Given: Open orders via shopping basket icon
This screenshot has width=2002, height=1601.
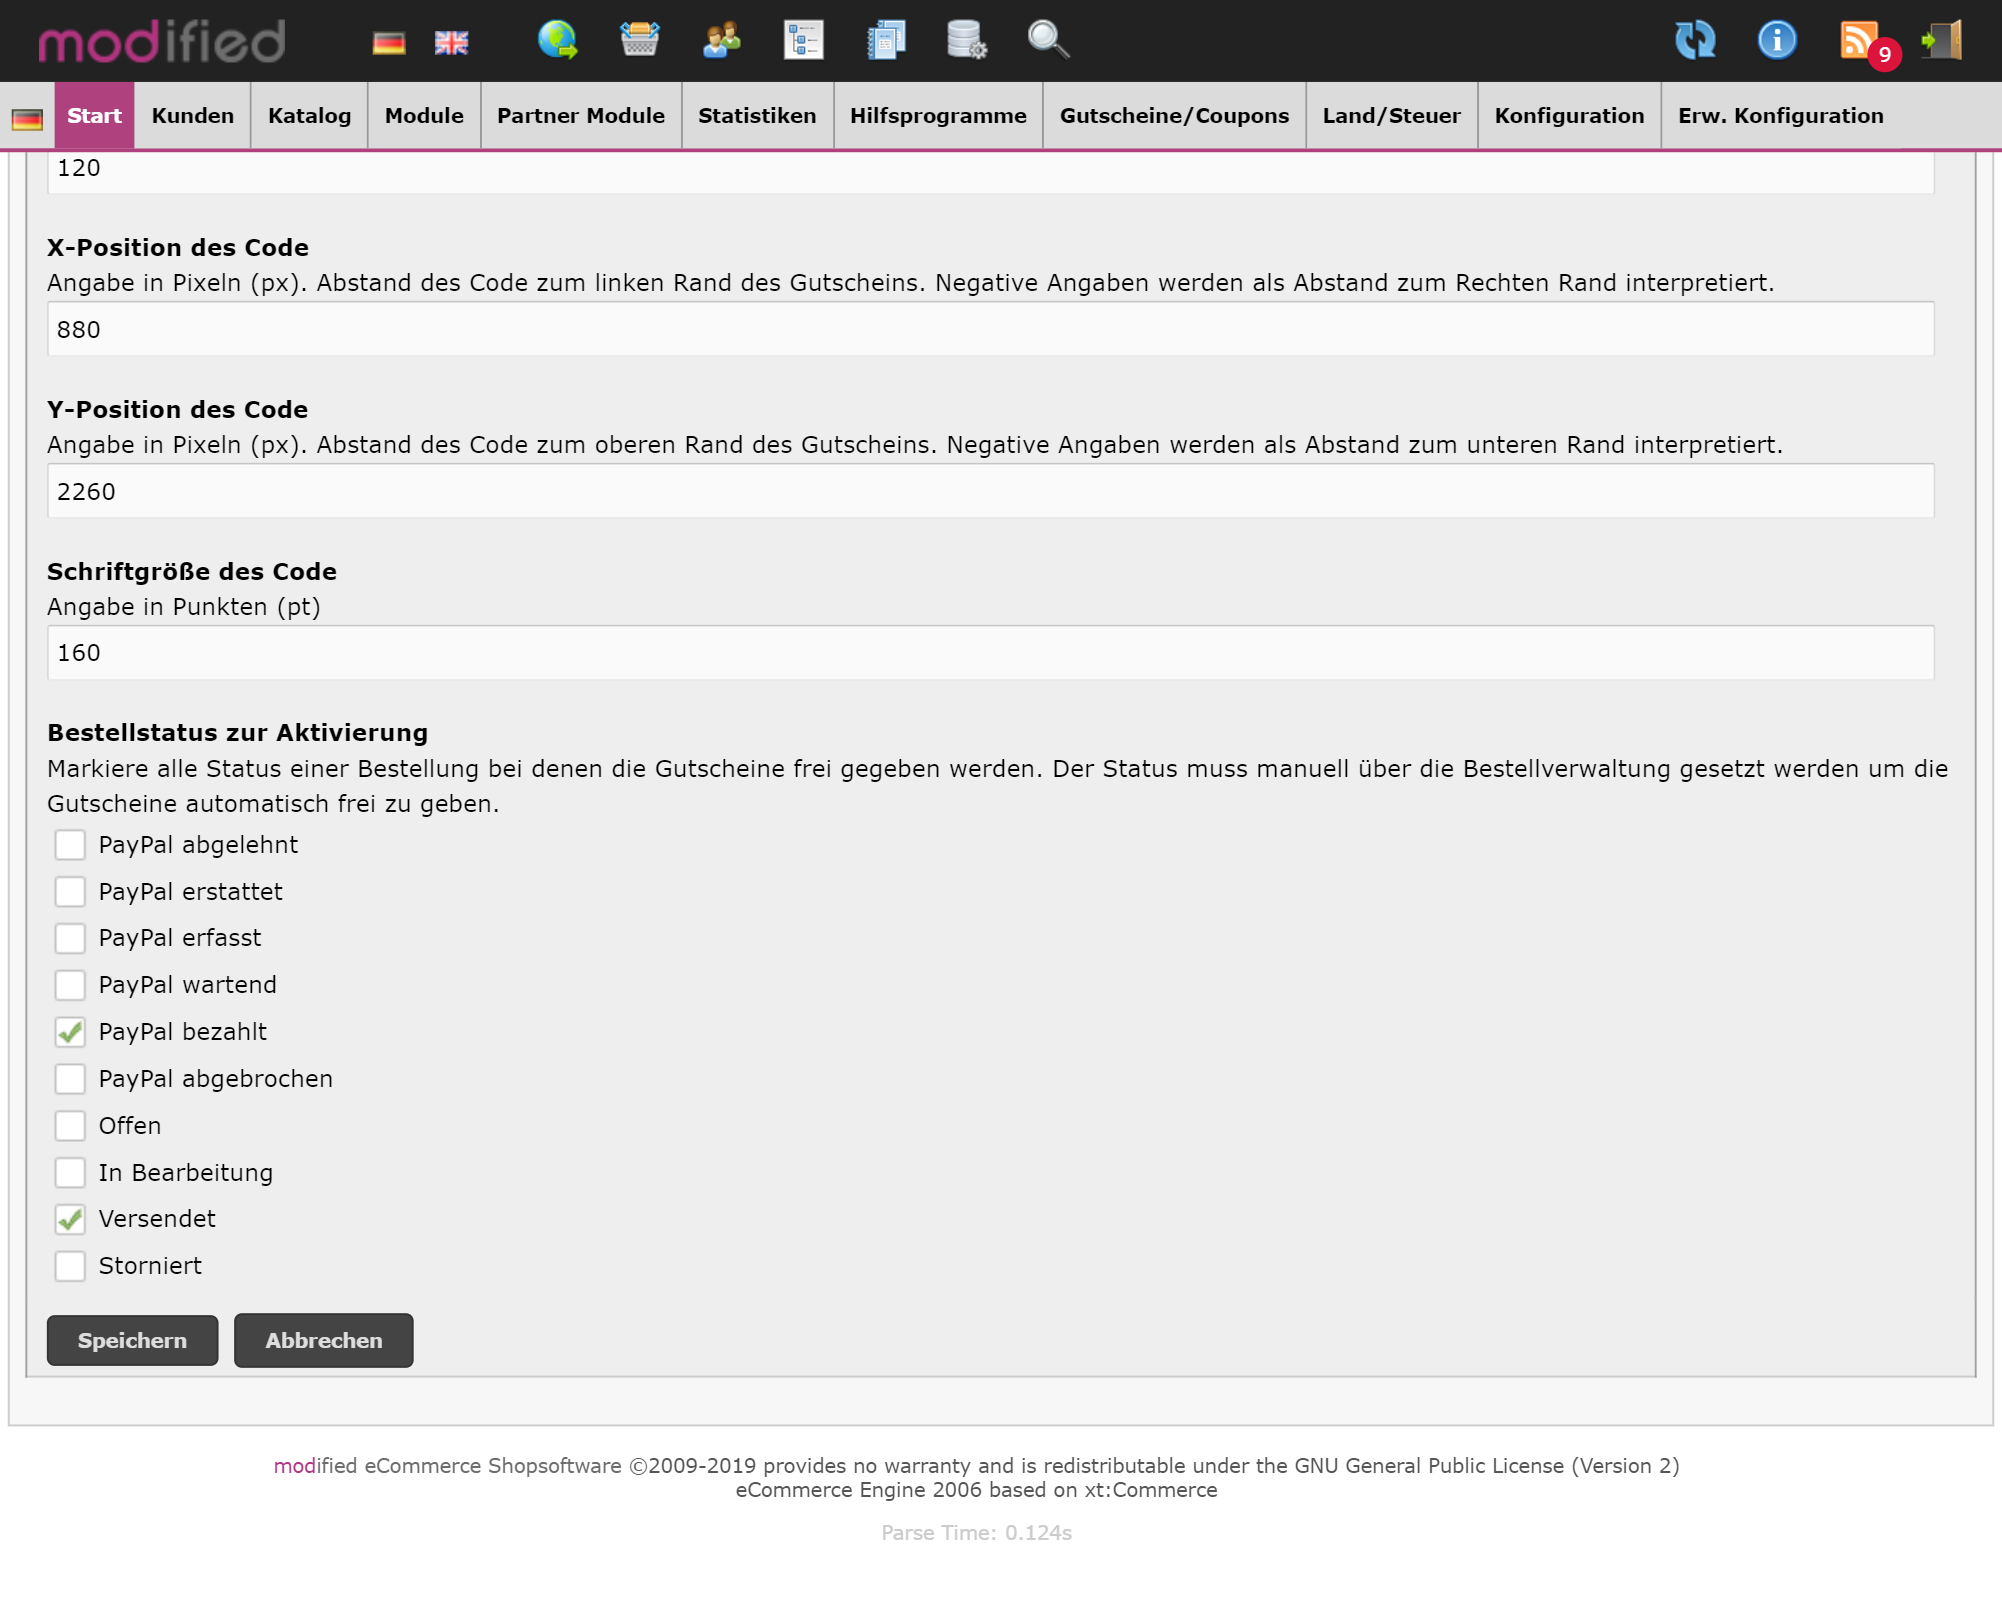Looking at the screenshot, I should 639,40.
